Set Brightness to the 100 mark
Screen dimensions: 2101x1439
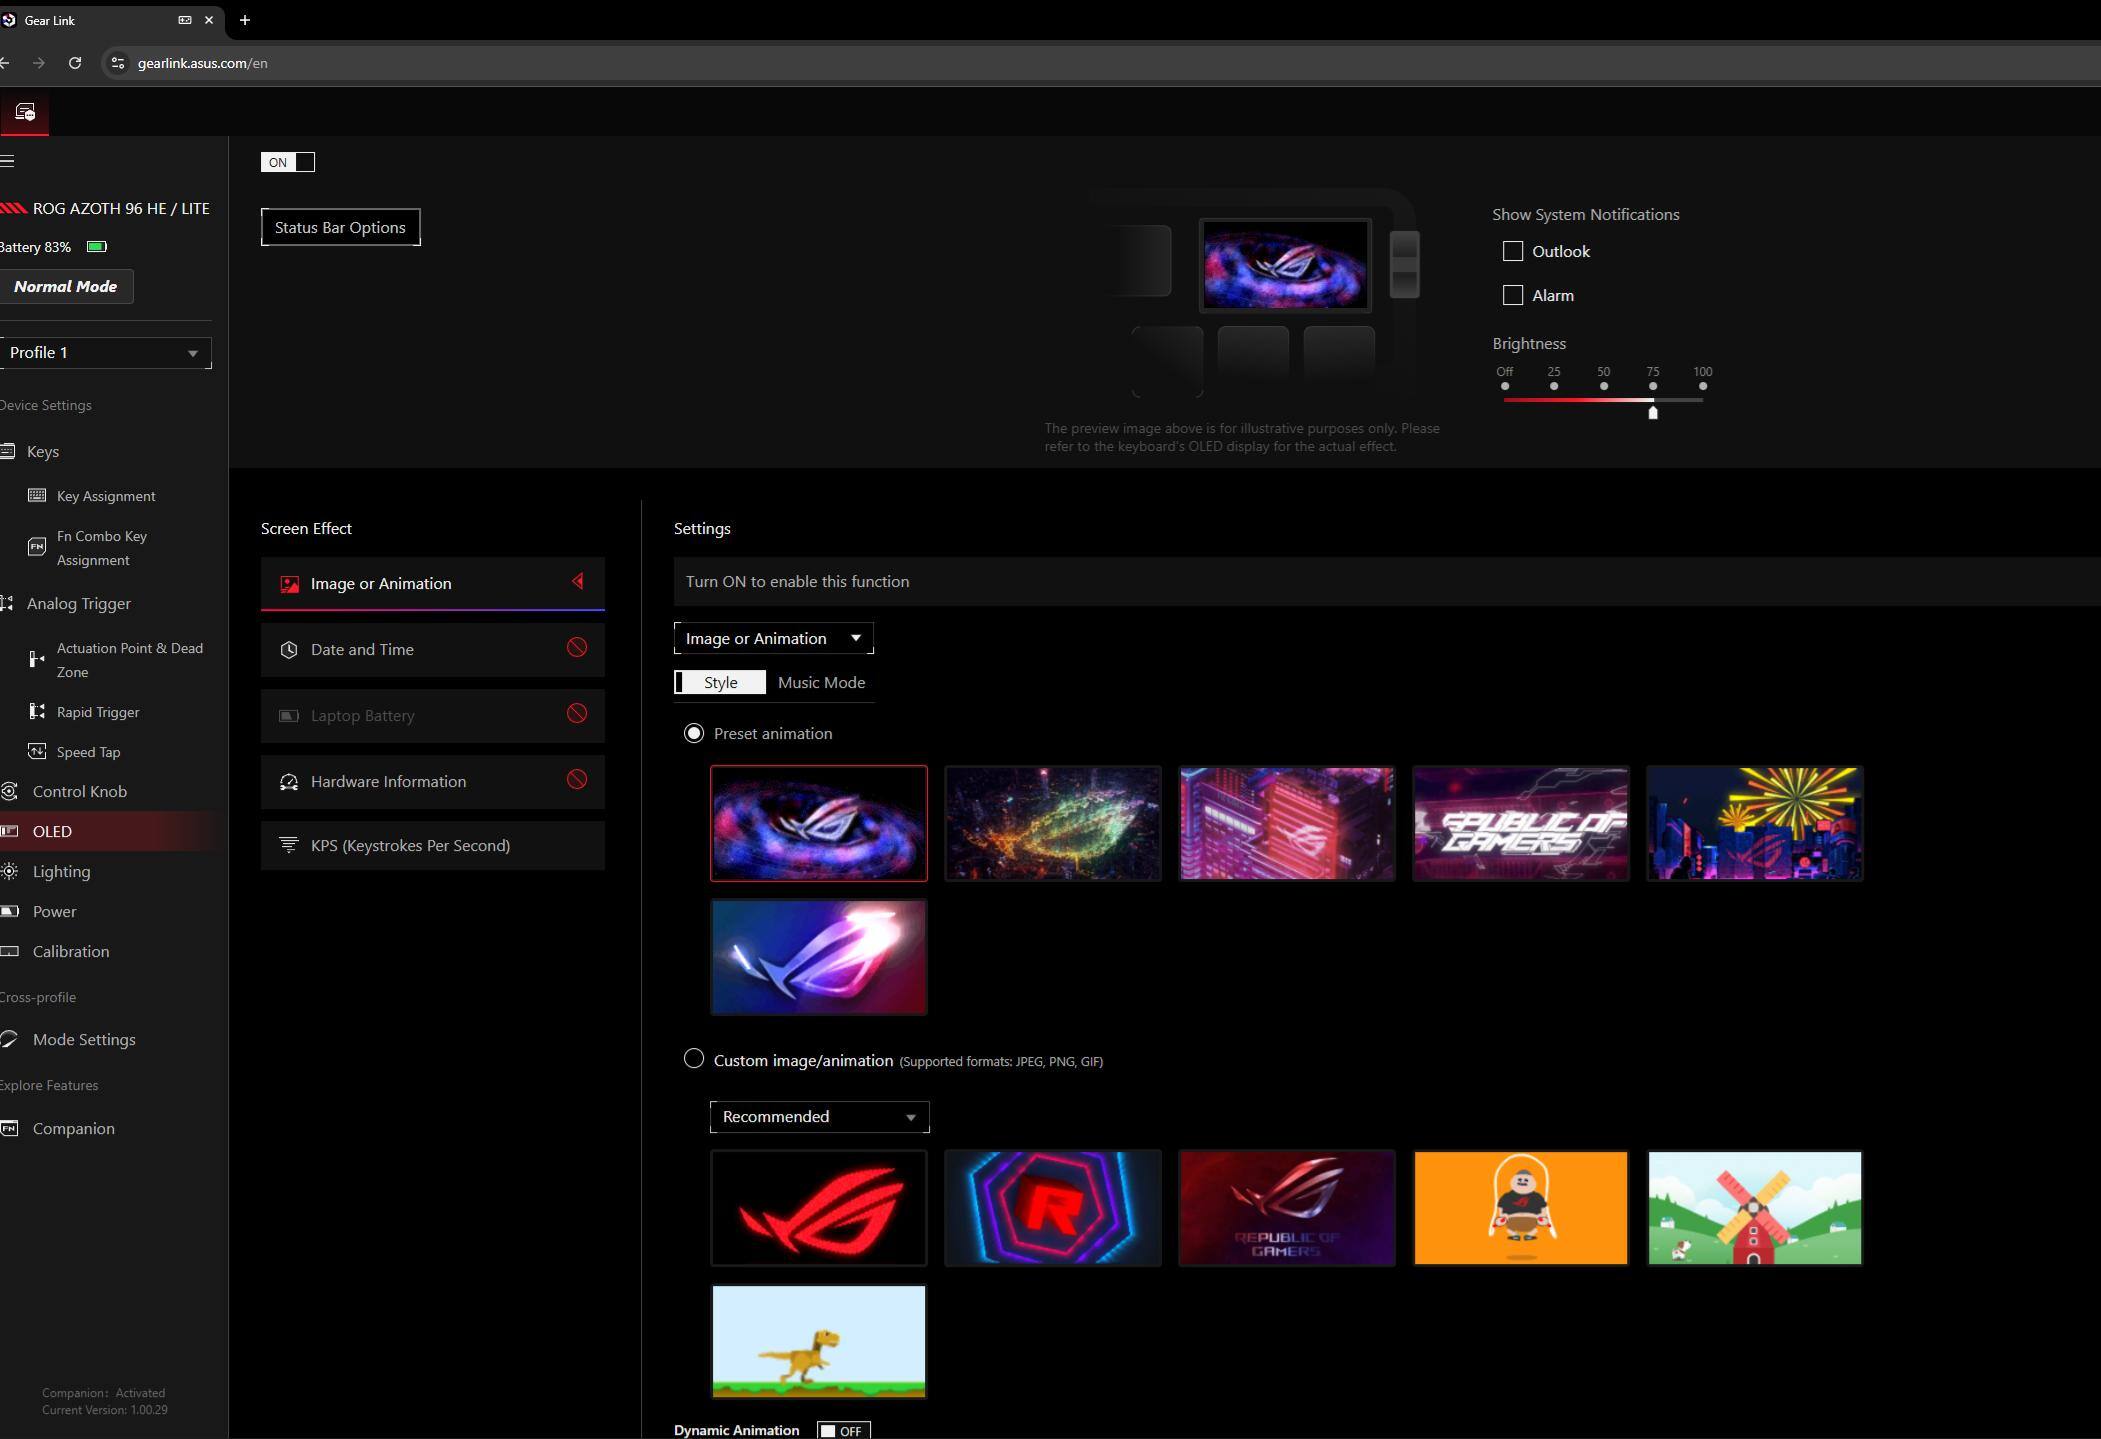click(x=1703, y=386)
